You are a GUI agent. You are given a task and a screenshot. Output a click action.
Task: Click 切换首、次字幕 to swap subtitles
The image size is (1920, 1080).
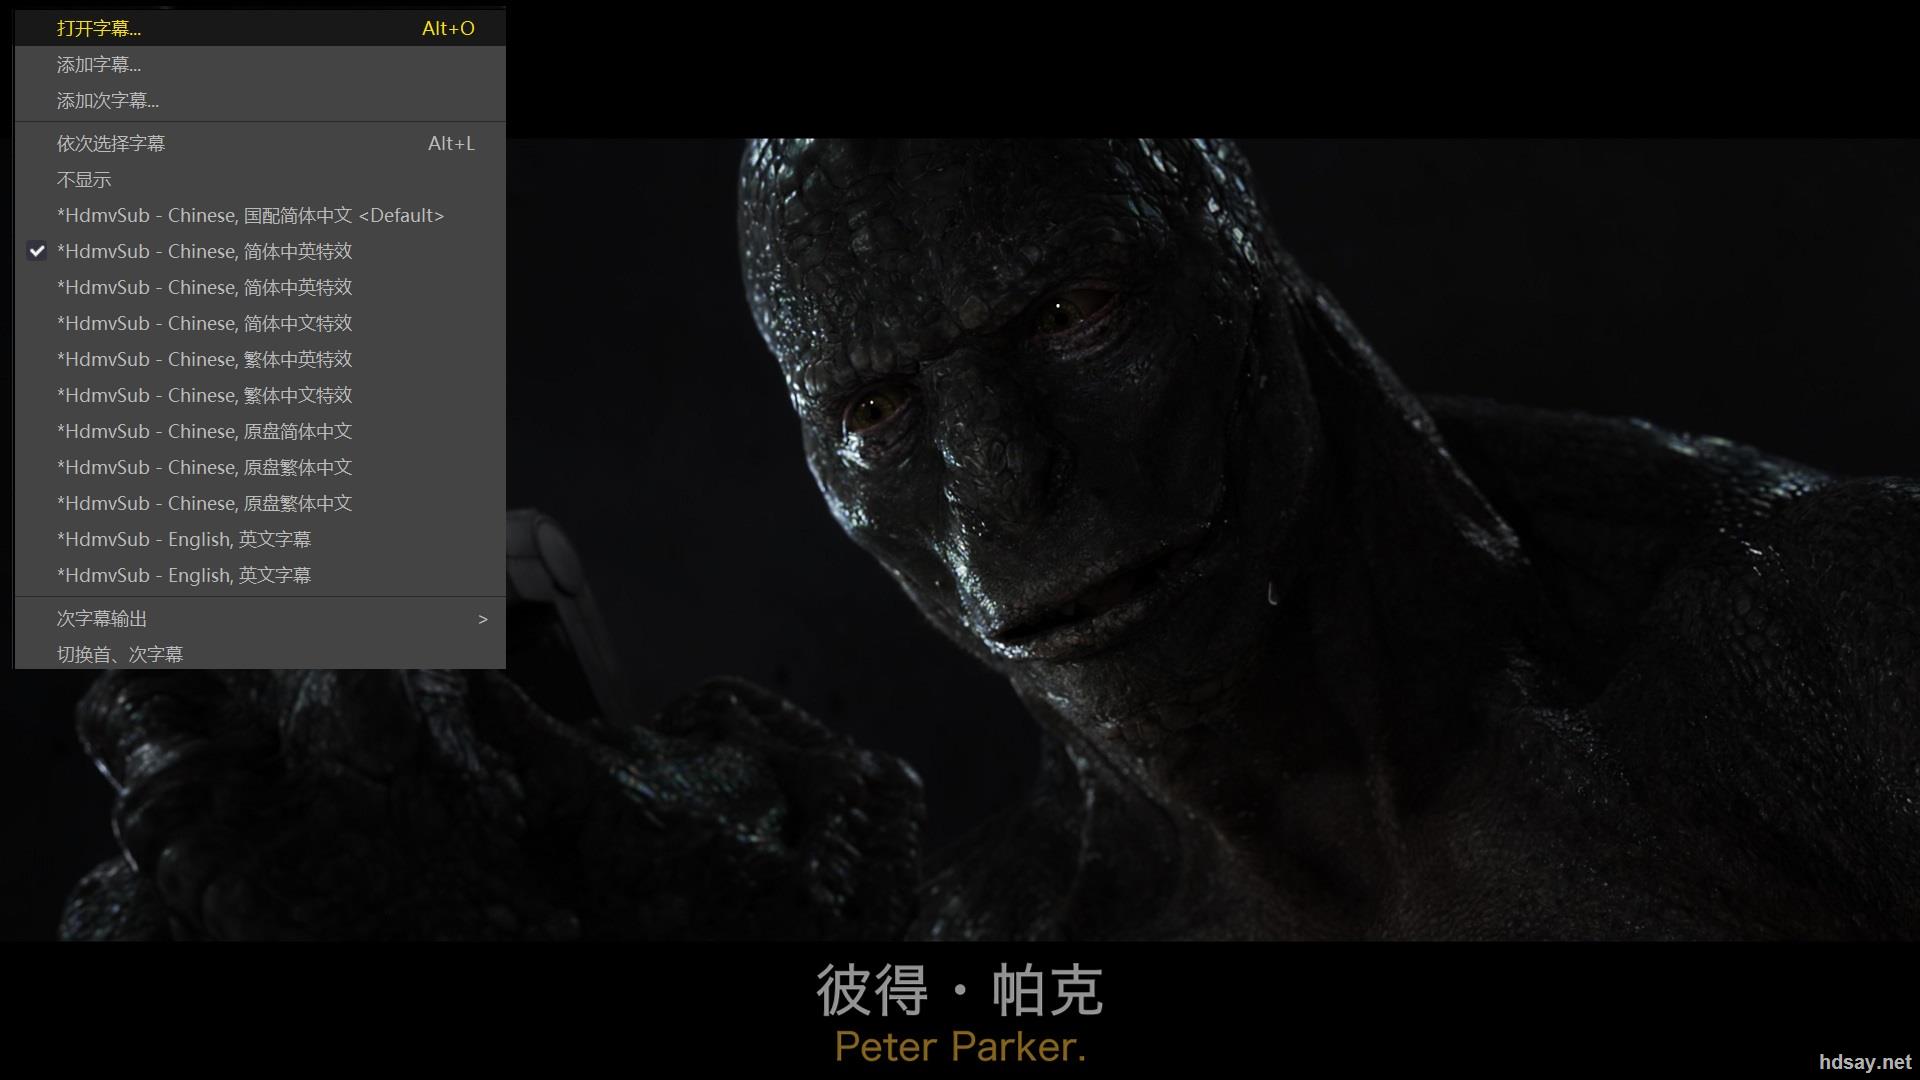[x=260, y=654]
